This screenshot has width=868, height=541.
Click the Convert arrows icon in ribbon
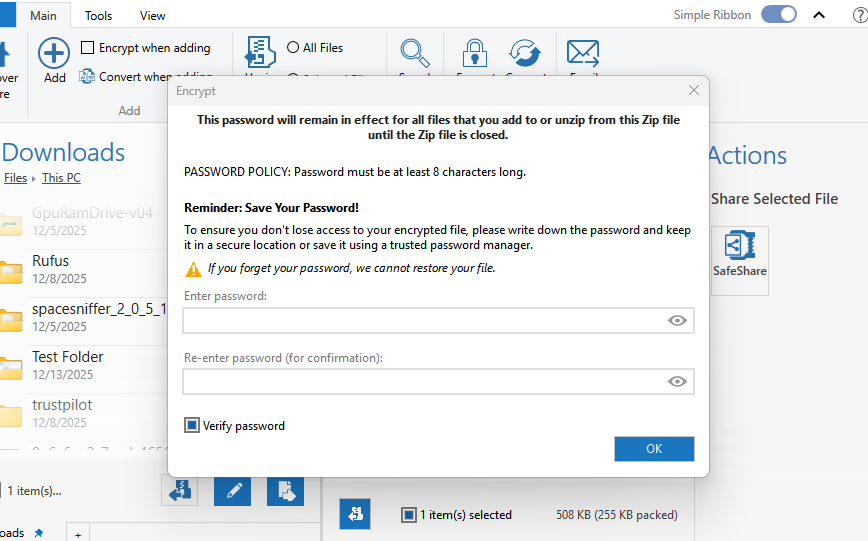pos(524,54)
